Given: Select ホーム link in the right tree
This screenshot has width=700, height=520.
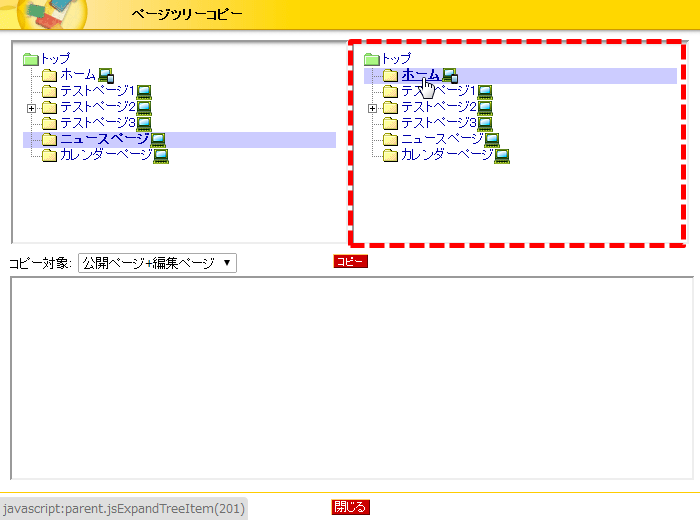Looking at the screenshot, I should coord(421,75).
